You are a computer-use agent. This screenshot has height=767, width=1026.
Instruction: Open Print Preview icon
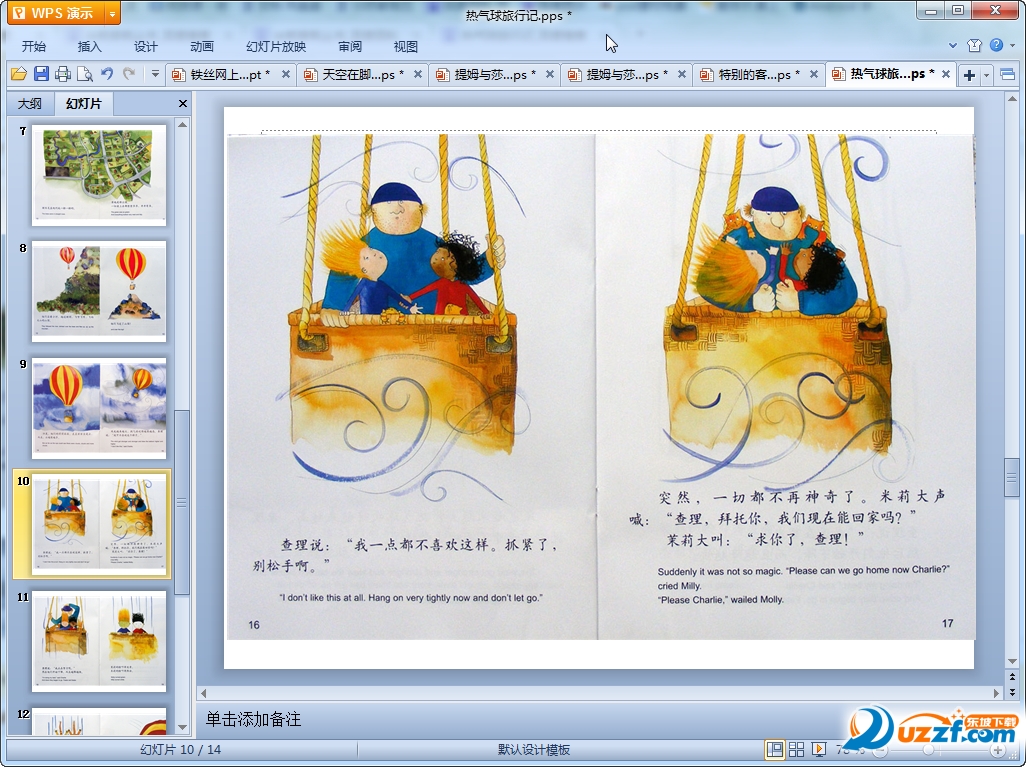tap(84, 74)
